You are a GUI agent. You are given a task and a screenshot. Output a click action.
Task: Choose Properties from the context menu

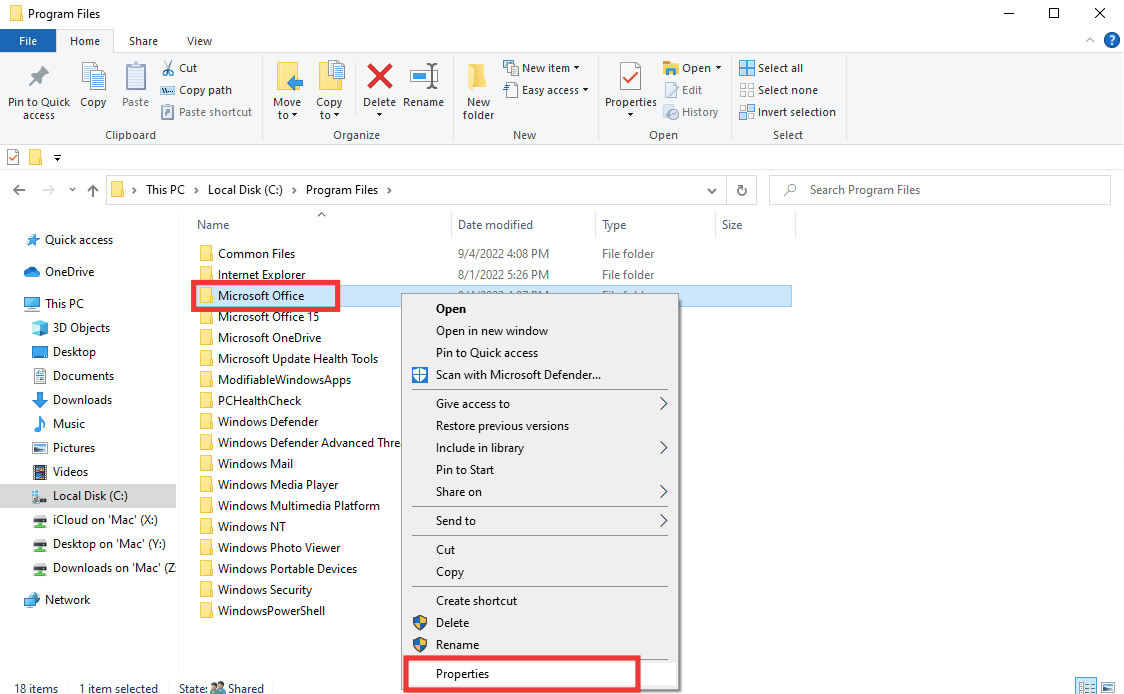tap(463, 674)
